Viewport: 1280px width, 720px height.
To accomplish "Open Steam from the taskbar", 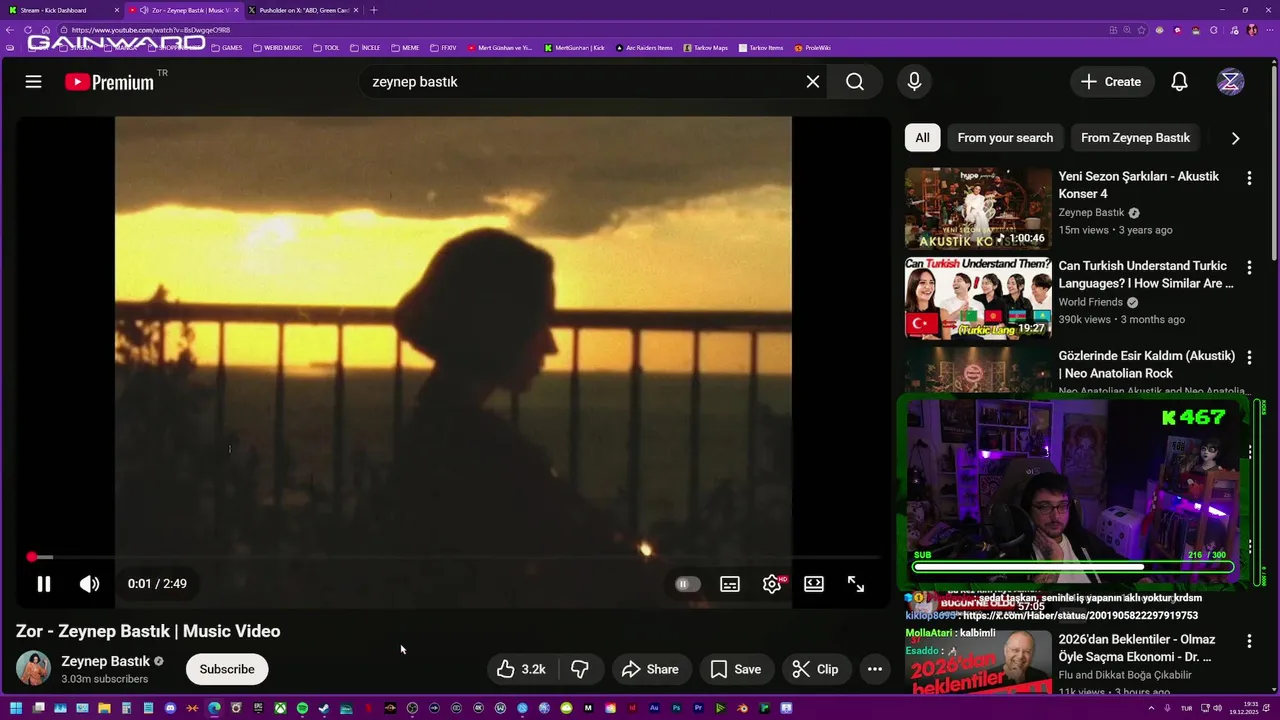I will 324,708.
